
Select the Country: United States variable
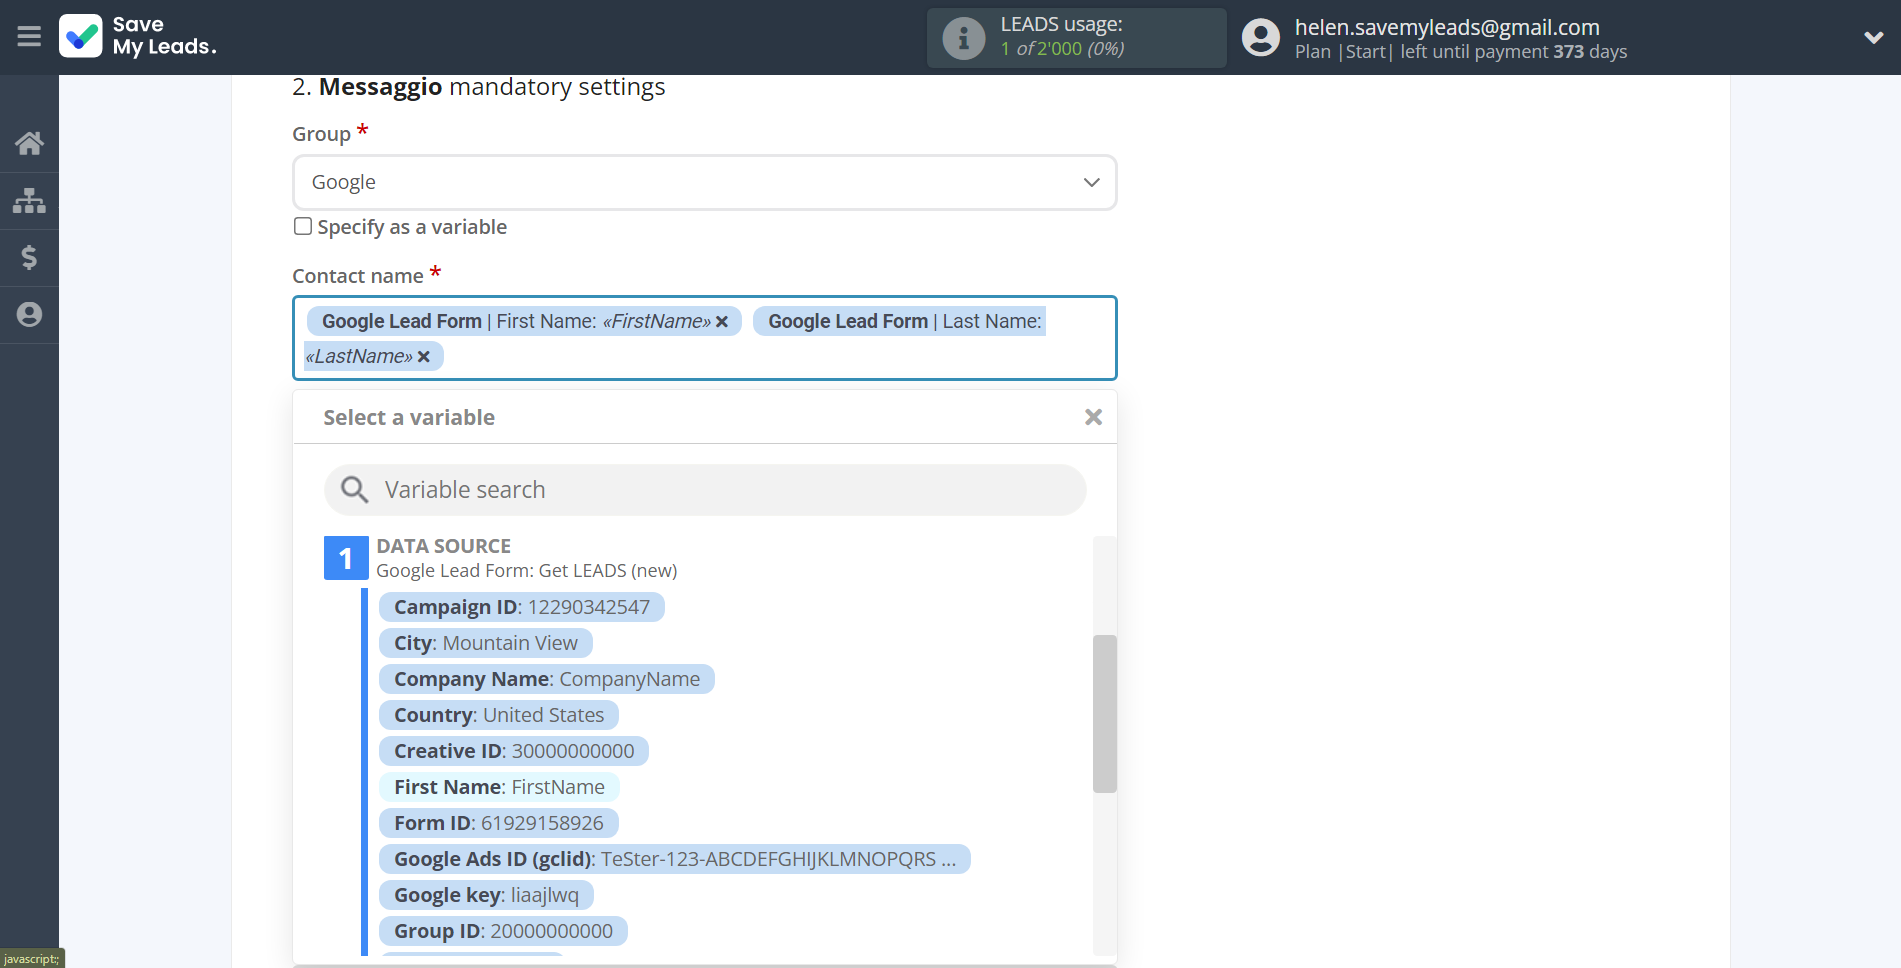coord(499,715)
